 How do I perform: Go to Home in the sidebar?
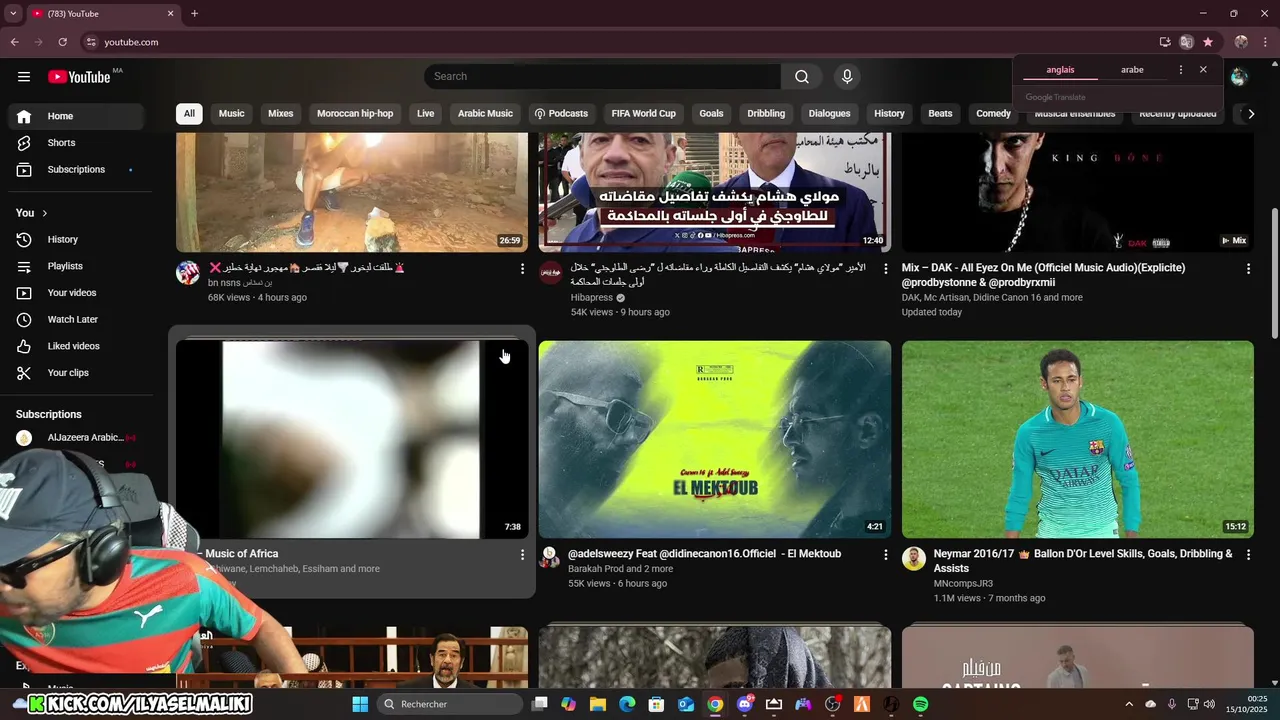pos(76,116)
